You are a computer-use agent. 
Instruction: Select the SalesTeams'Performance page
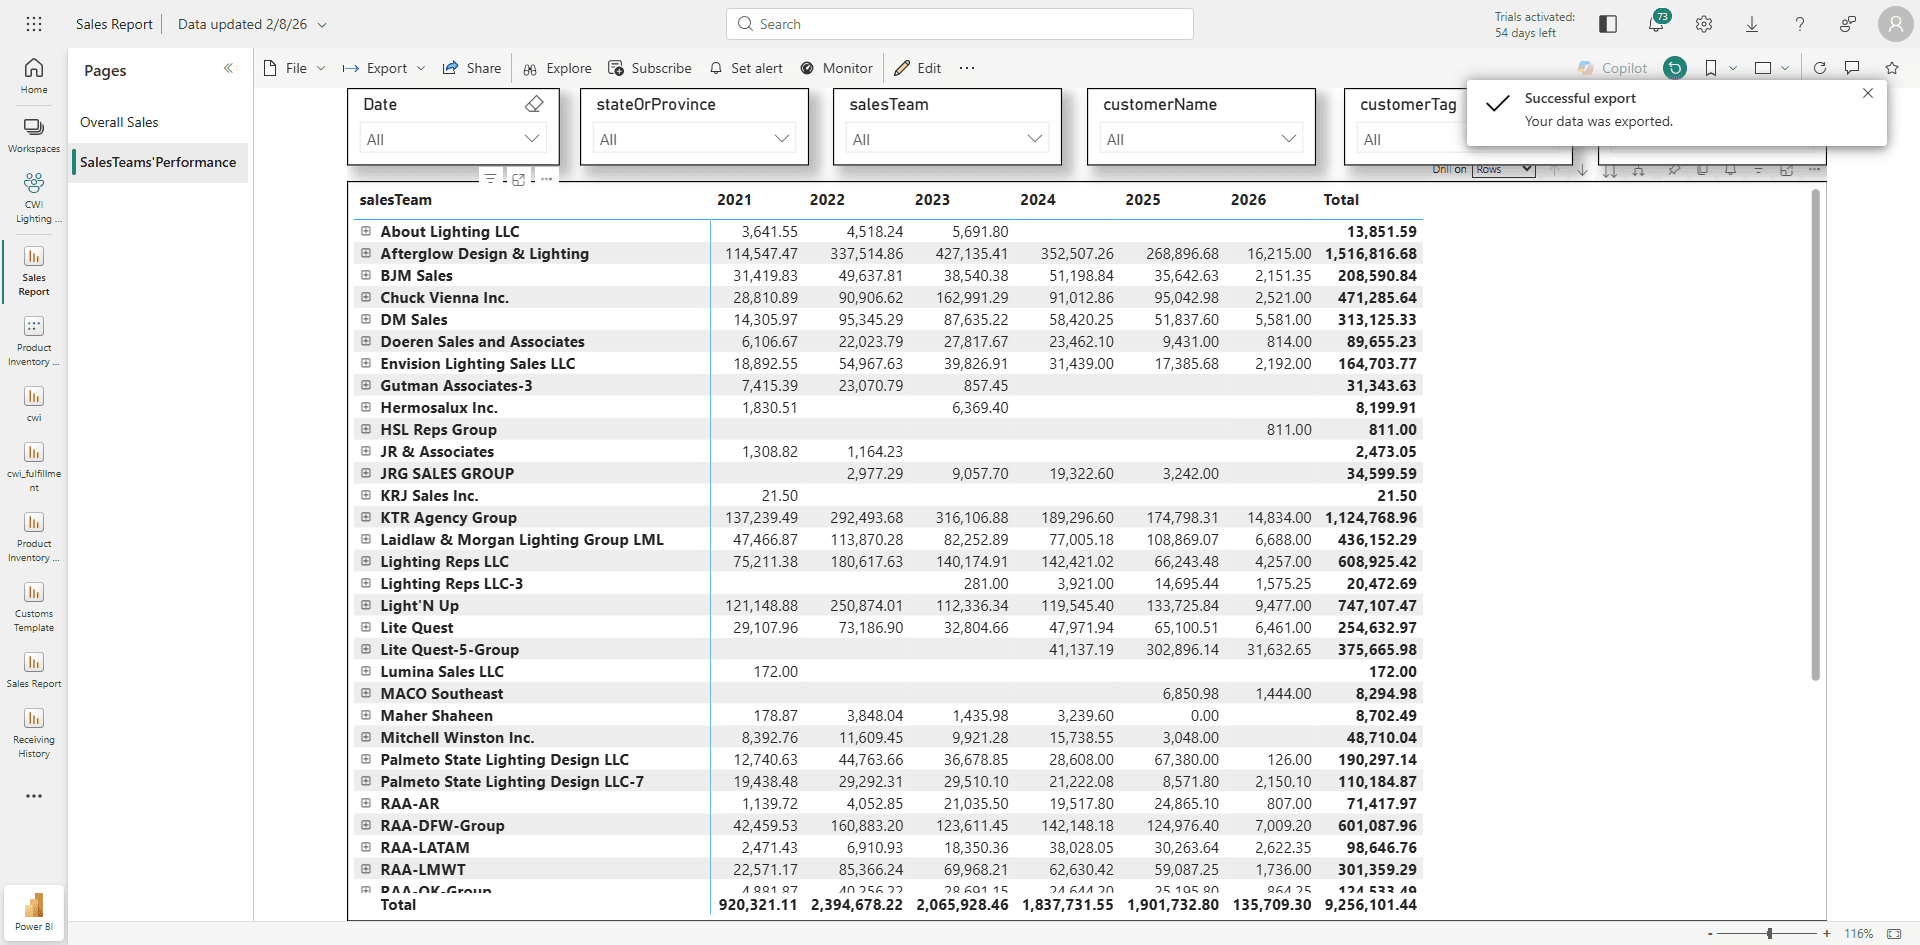pyautogui.click(x=160, y=162)
